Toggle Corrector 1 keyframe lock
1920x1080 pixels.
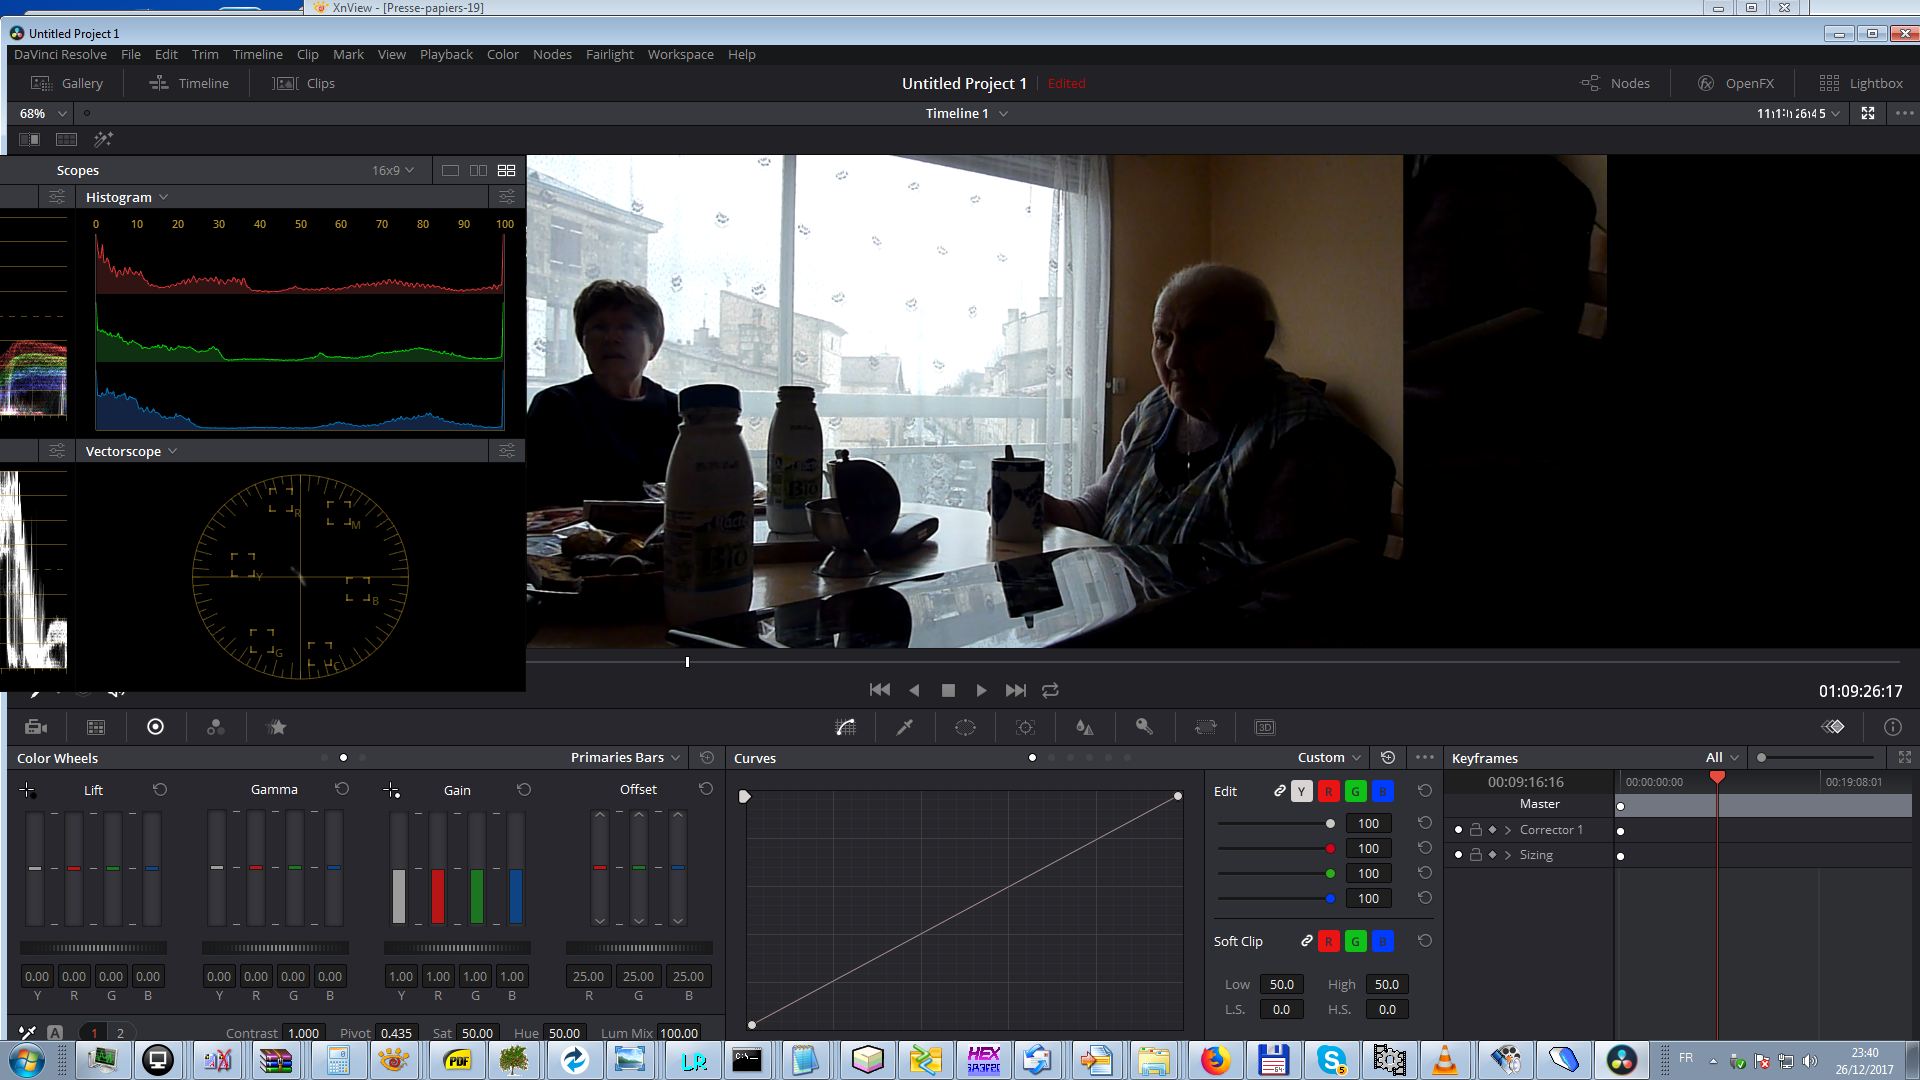tap(1475, 830)
